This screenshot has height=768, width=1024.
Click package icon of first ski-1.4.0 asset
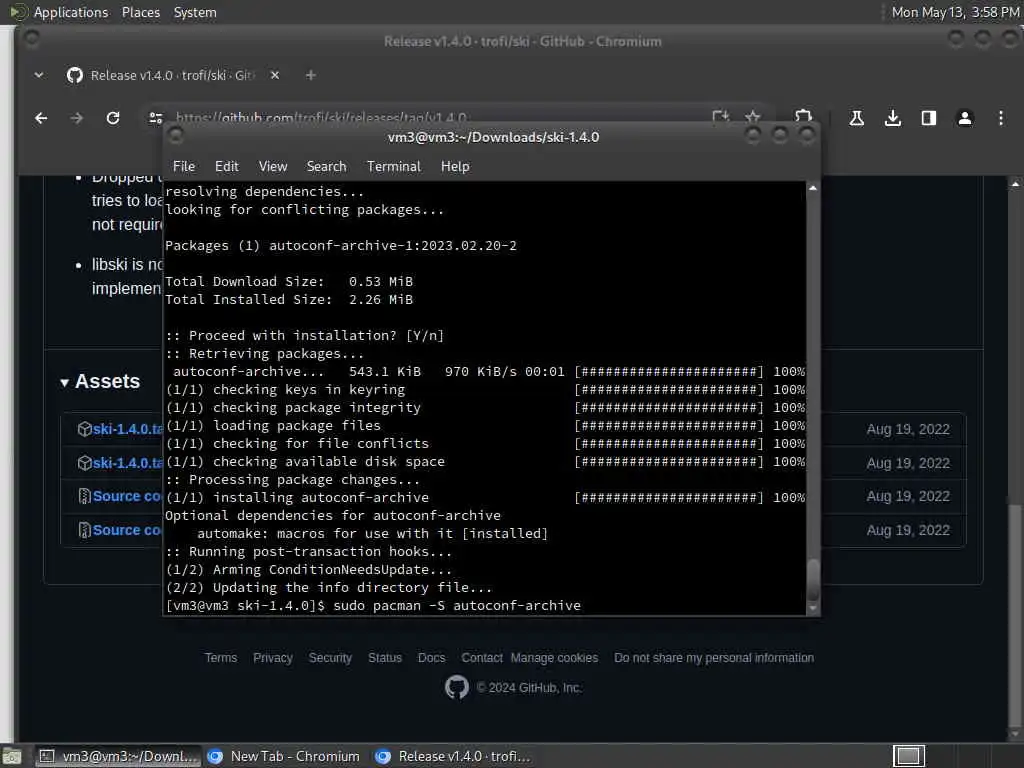click(84, 429)
